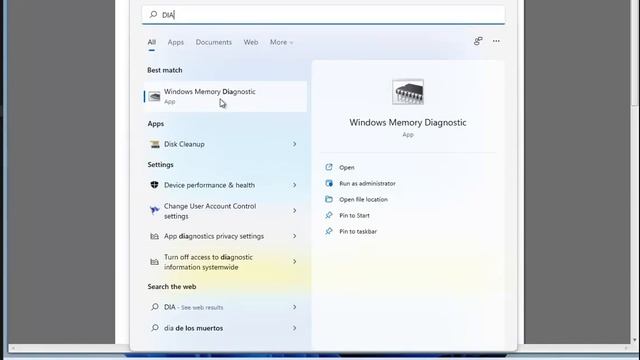Click the User Account Control flag icon
Screen dimensions: 640x360
(154, 211)
